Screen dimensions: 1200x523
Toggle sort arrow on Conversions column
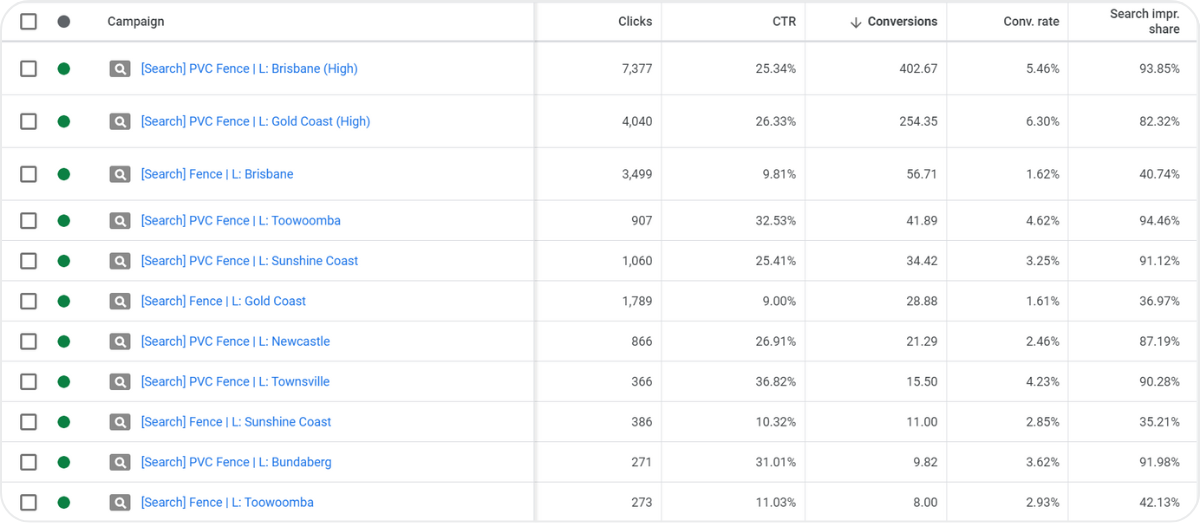point(855,22)
